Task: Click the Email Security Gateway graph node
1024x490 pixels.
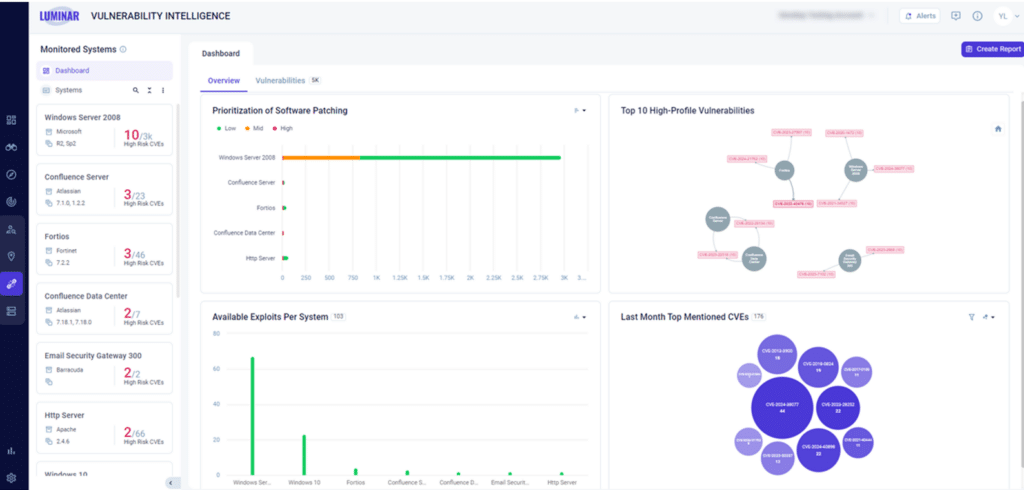Action: pyautogui.click(x=850, y=260)
